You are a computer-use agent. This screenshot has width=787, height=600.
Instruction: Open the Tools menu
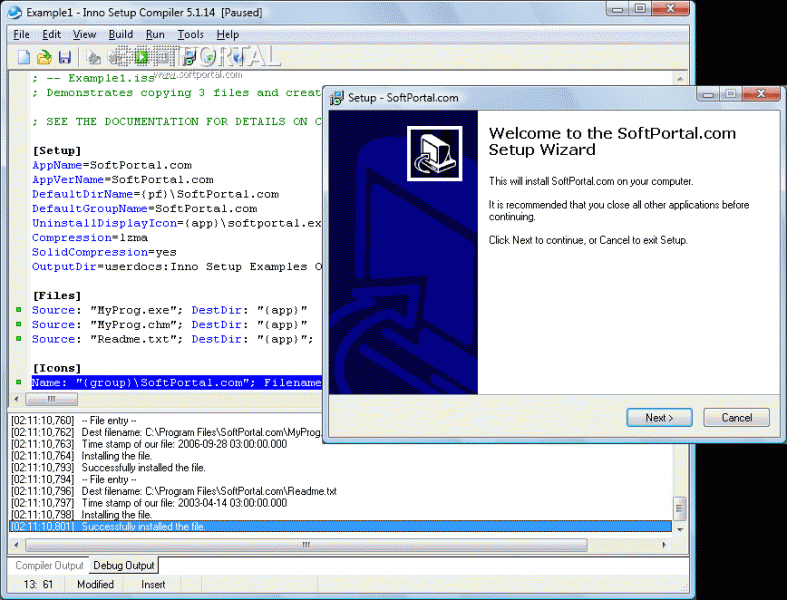point(190,35)
